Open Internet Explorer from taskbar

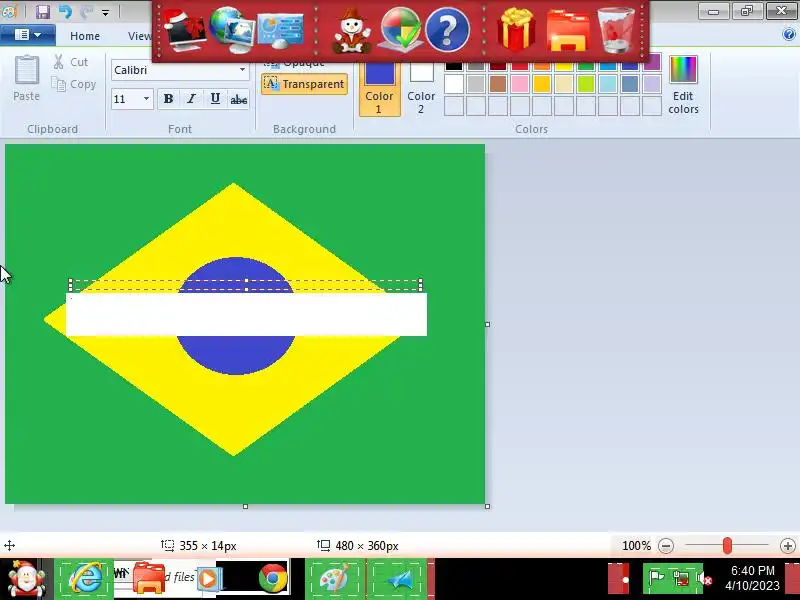pos(85,579)
